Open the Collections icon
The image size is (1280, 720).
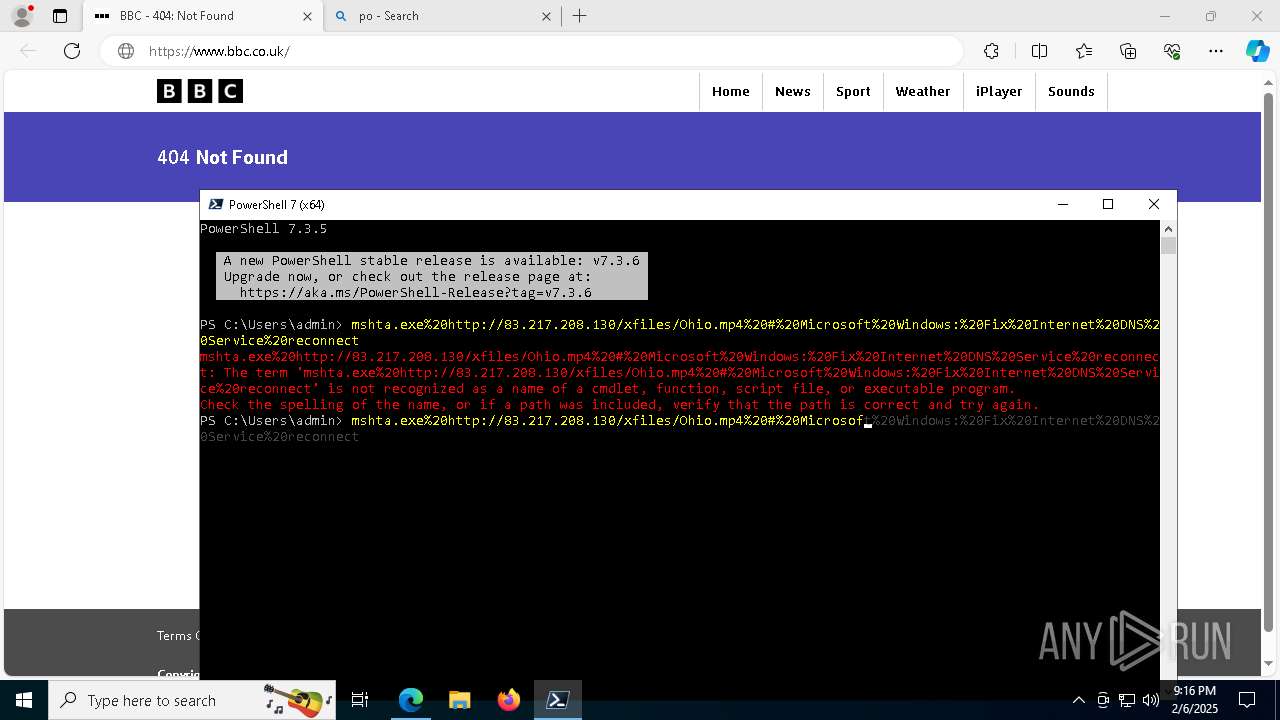(x=1128, y=51)
